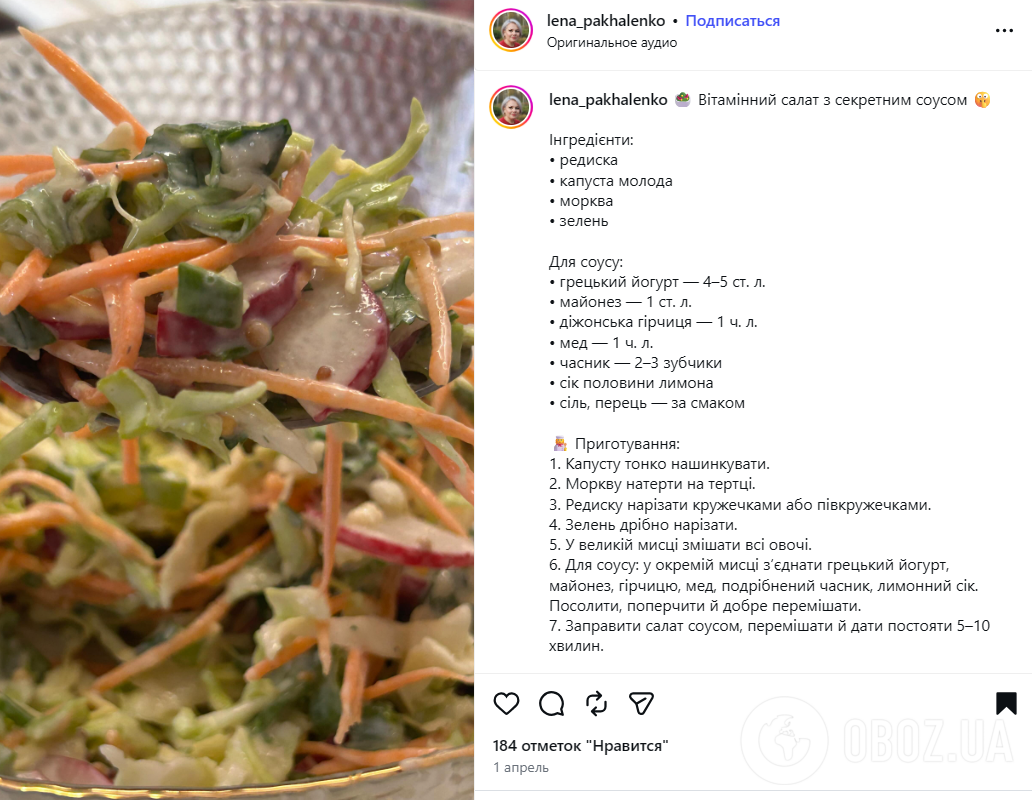Open lena_pakhalenko username in caption
This screenshot has width=1032, height=800.
608,100
